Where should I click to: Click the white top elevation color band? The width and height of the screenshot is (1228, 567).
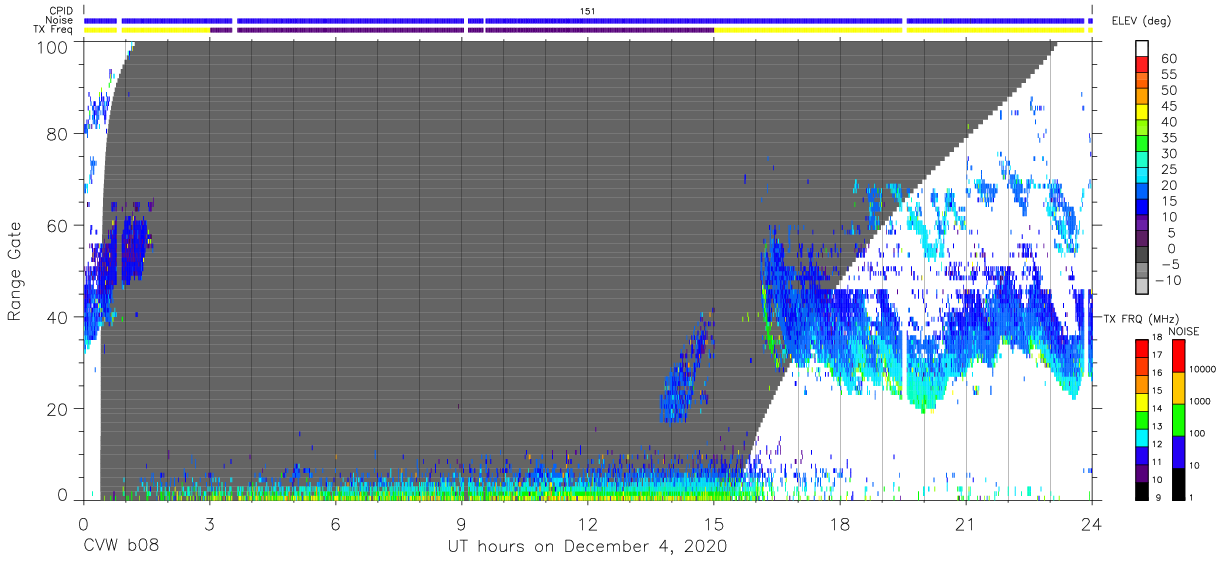click(x=1144, y=49)
